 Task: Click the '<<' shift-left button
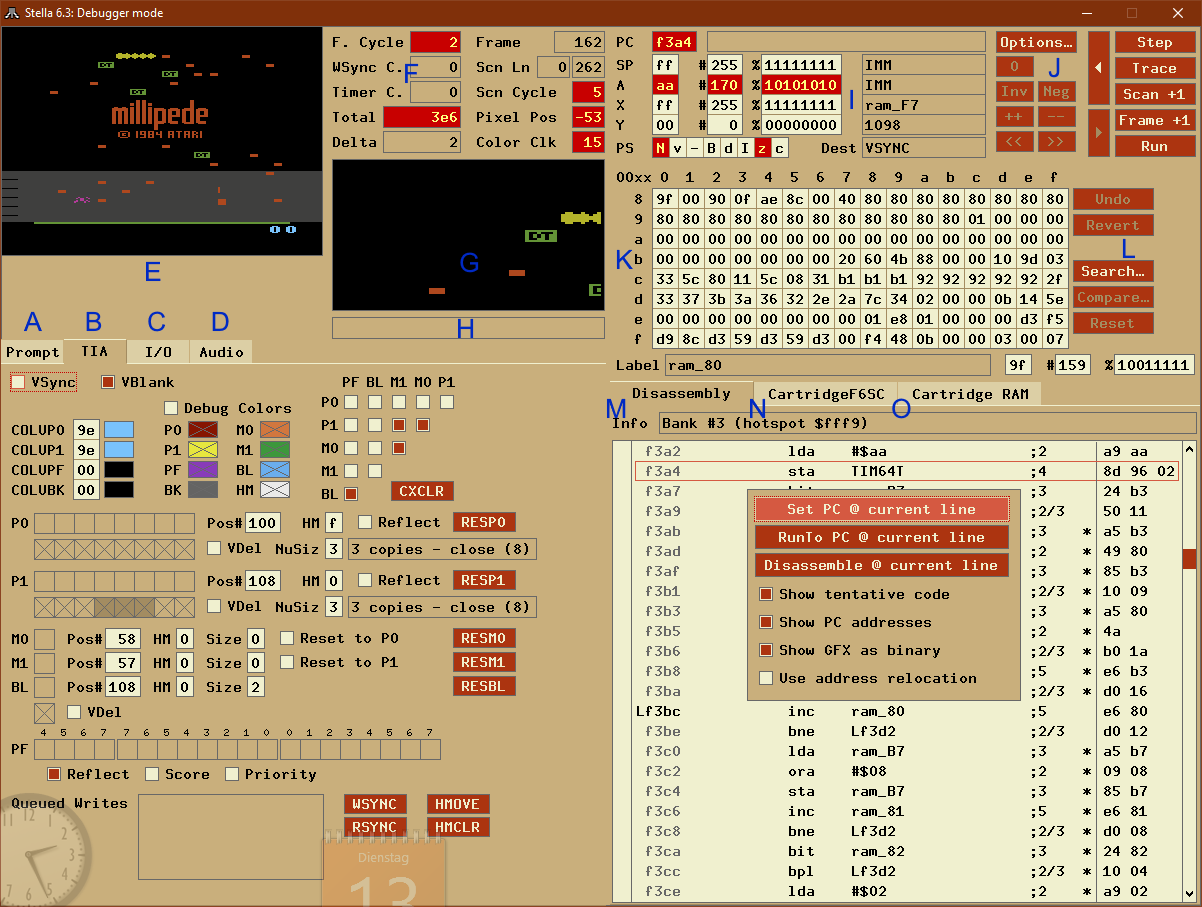click(x=1015, y=142)
